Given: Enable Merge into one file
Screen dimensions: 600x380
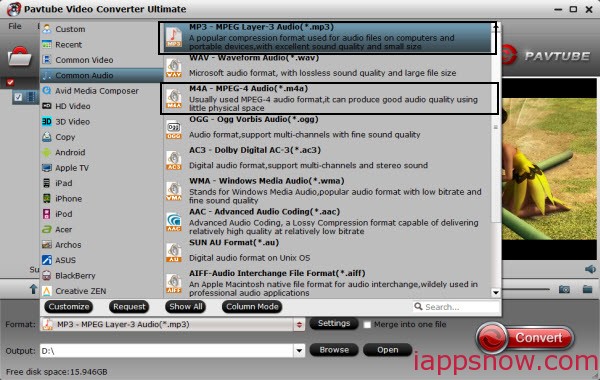Looking at the screenshot, I should pyautogui.click(x=367, y=325).
